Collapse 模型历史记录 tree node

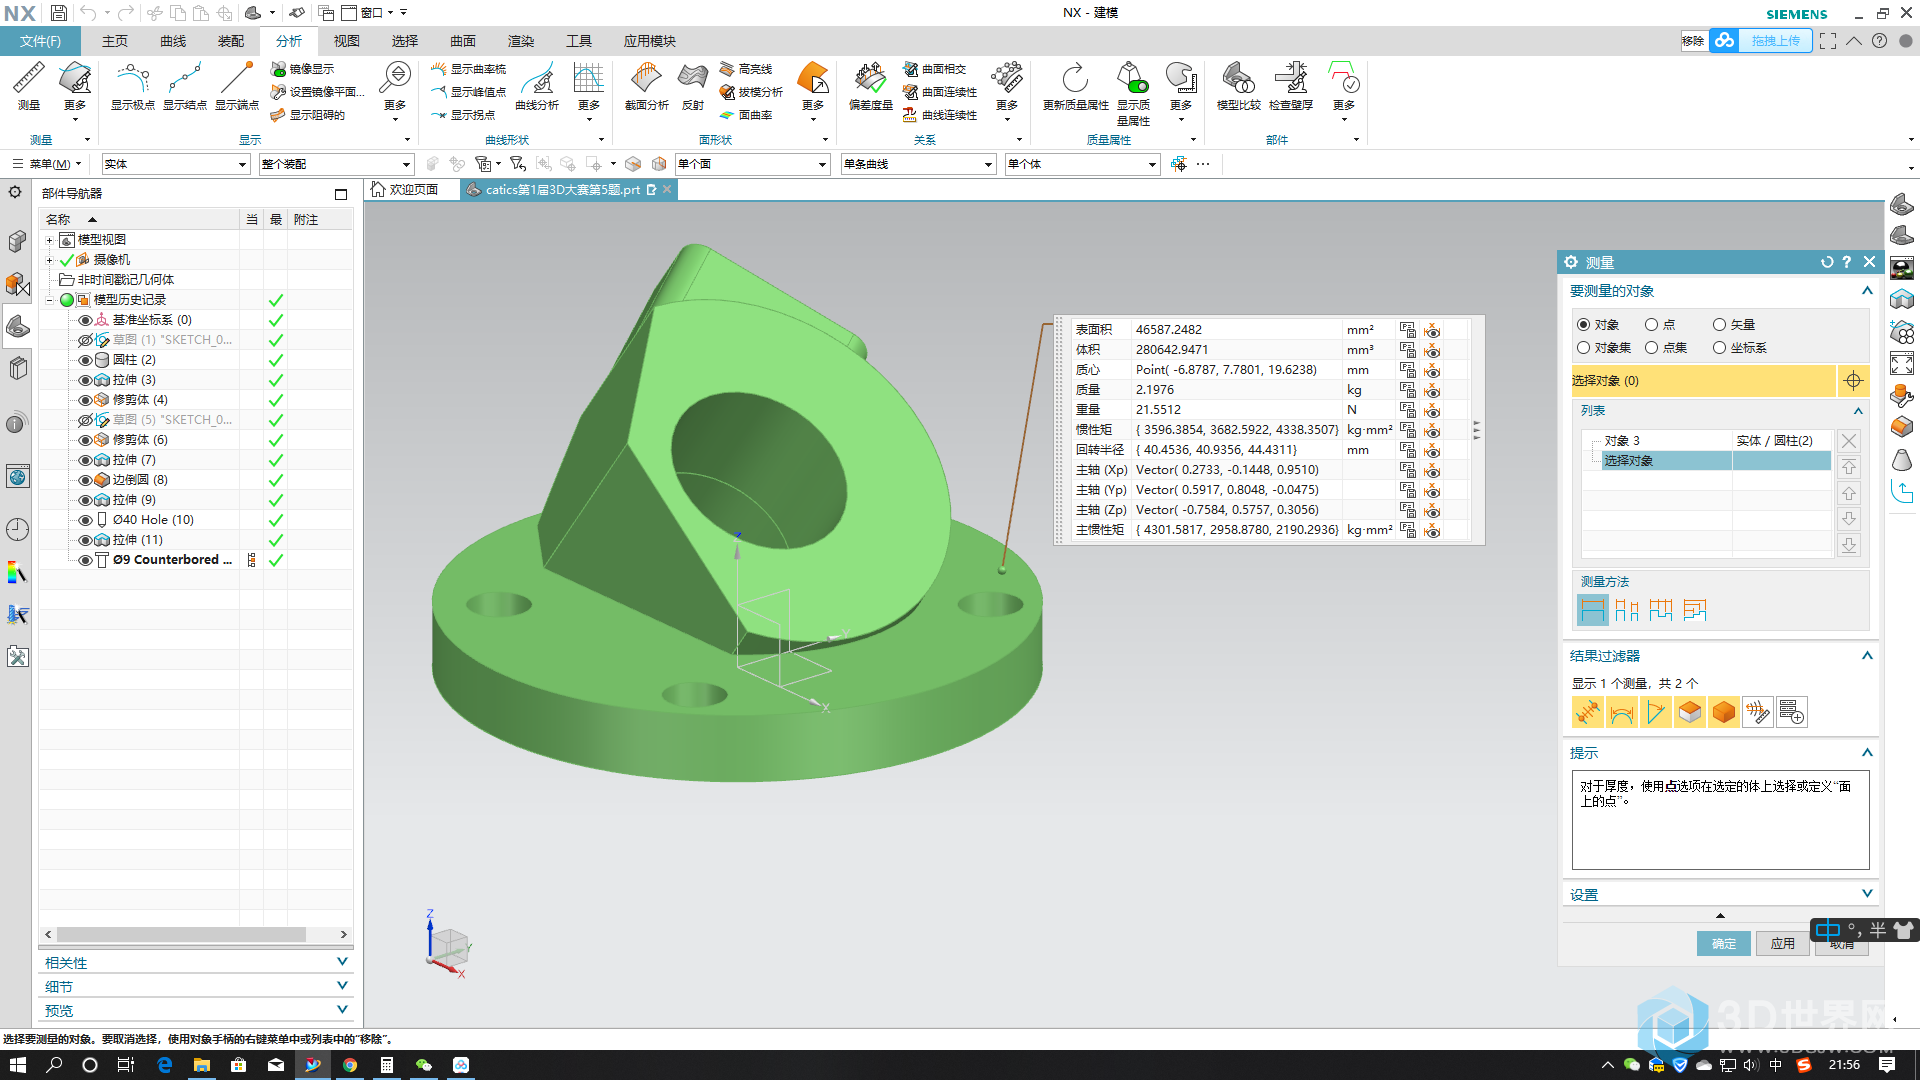click(49, 300)
